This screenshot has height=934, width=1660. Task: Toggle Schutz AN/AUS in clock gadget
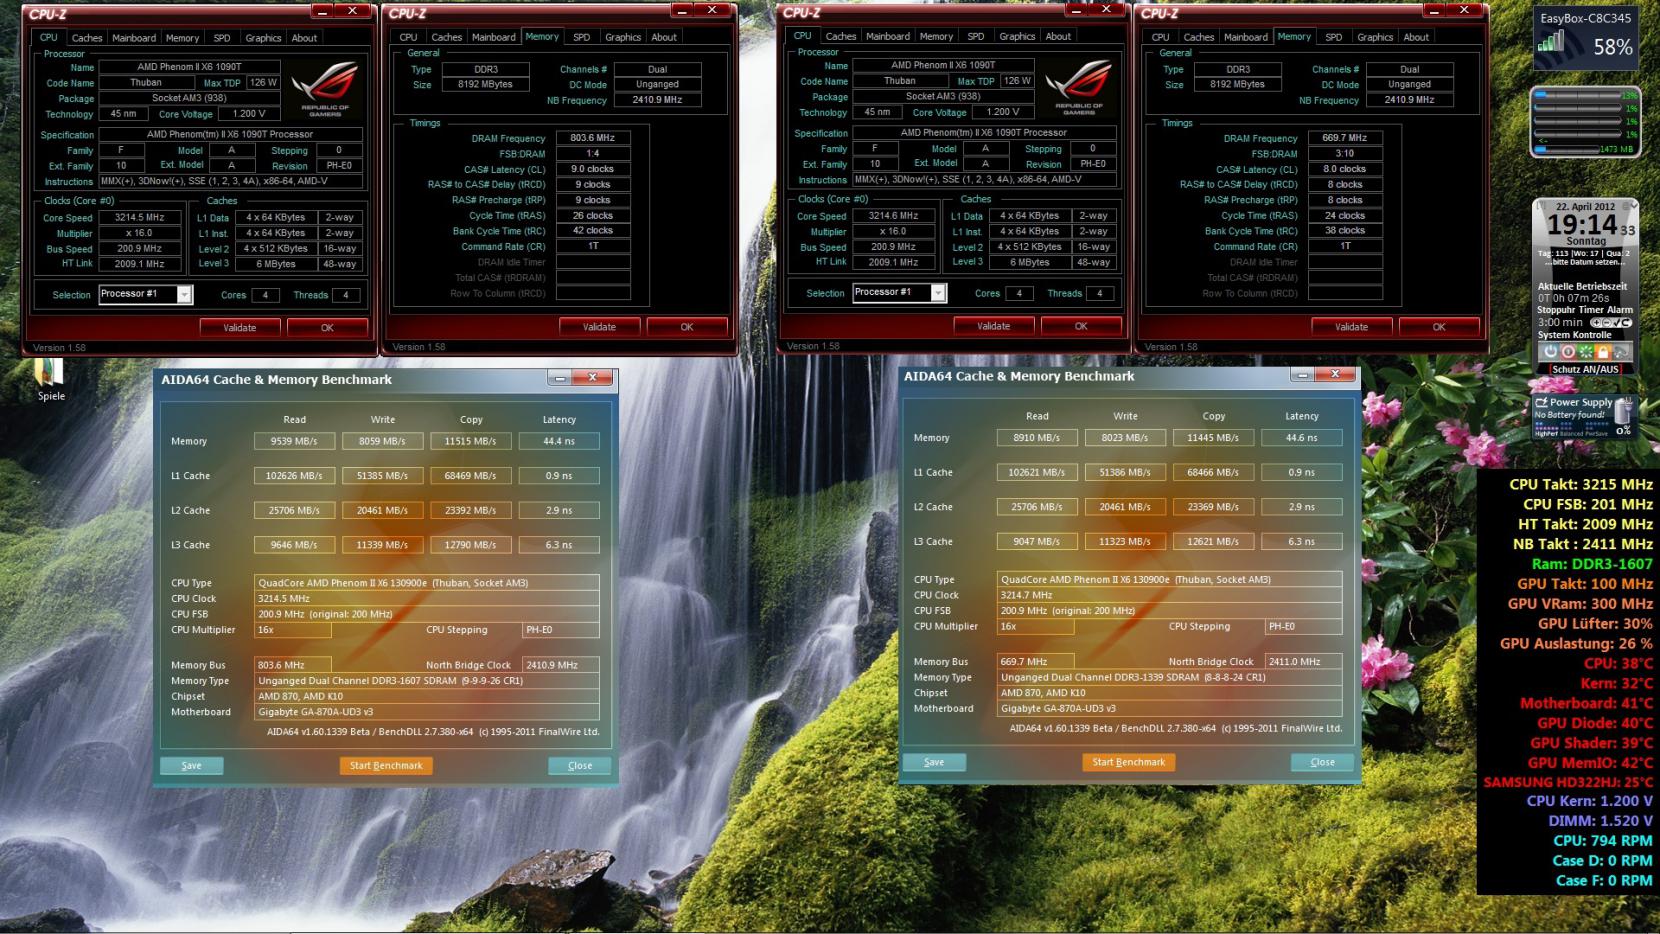point(1585,369)
